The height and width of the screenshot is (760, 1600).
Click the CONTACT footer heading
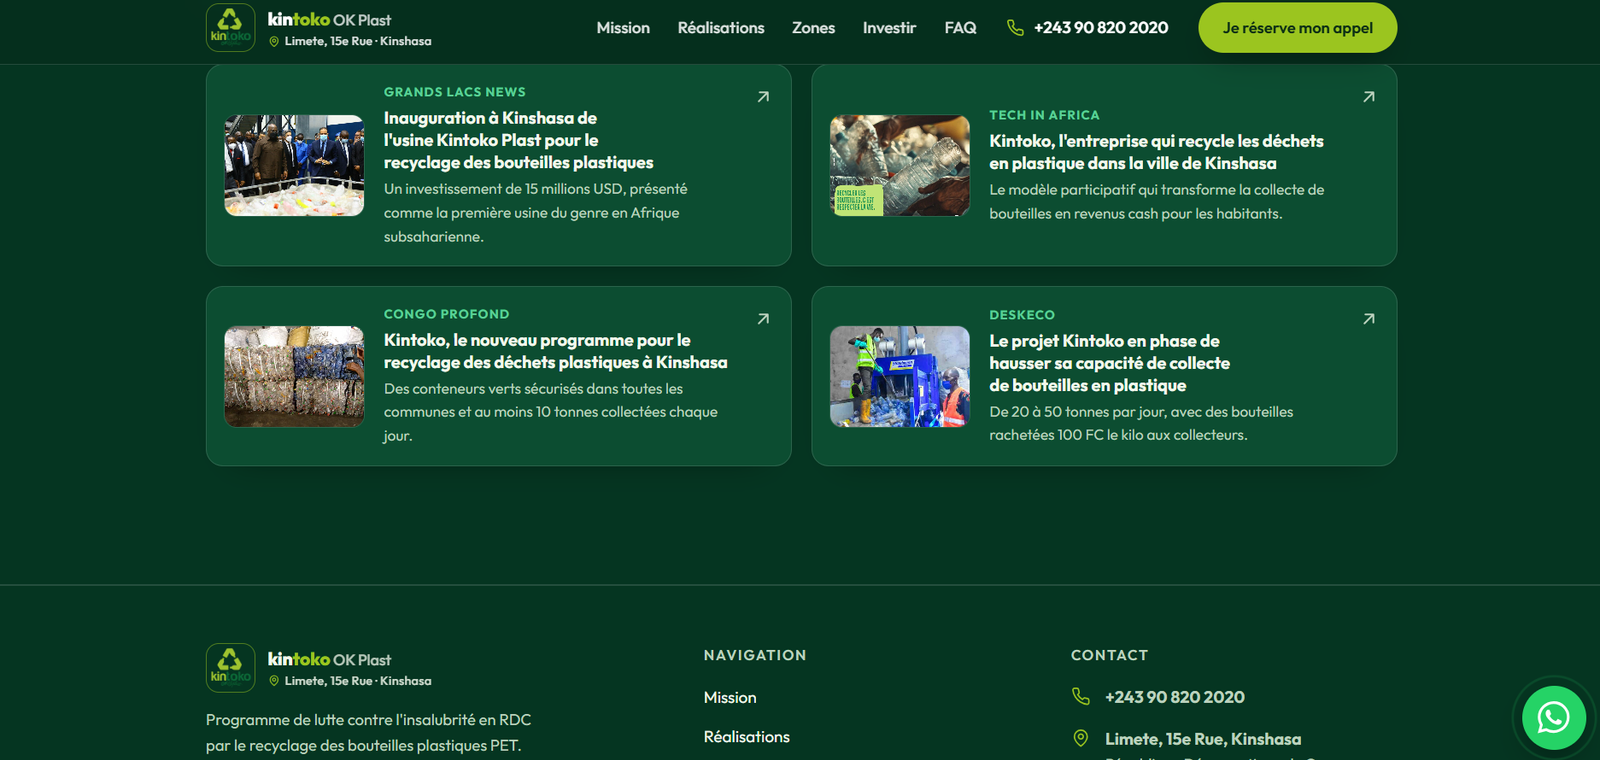click(1110, 655)
